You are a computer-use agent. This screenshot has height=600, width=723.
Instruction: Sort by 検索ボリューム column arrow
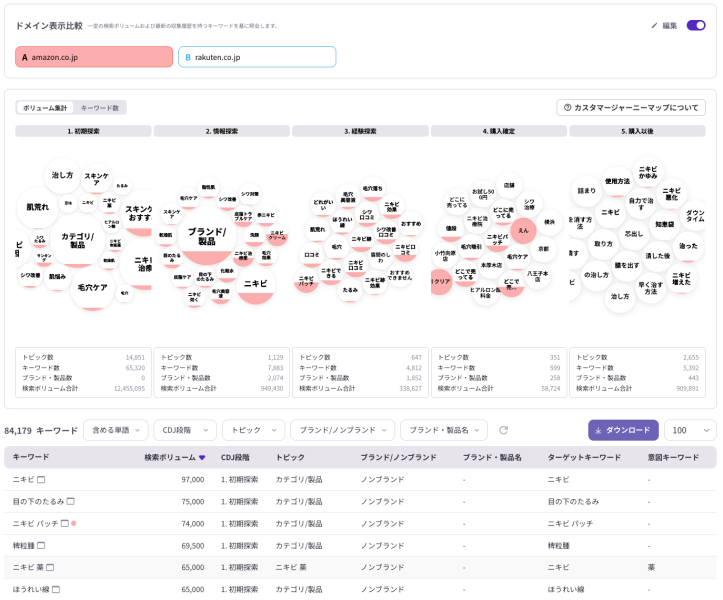point(203,458)
